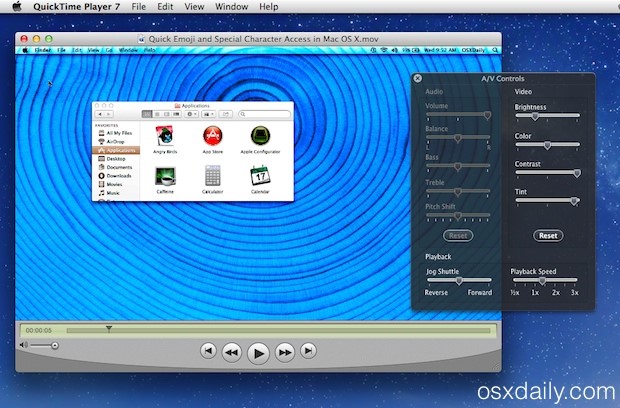Adjust the Audio Volume slider in A/V Controls
This screenshot has height=408, width=620.
tap(459, 115)
